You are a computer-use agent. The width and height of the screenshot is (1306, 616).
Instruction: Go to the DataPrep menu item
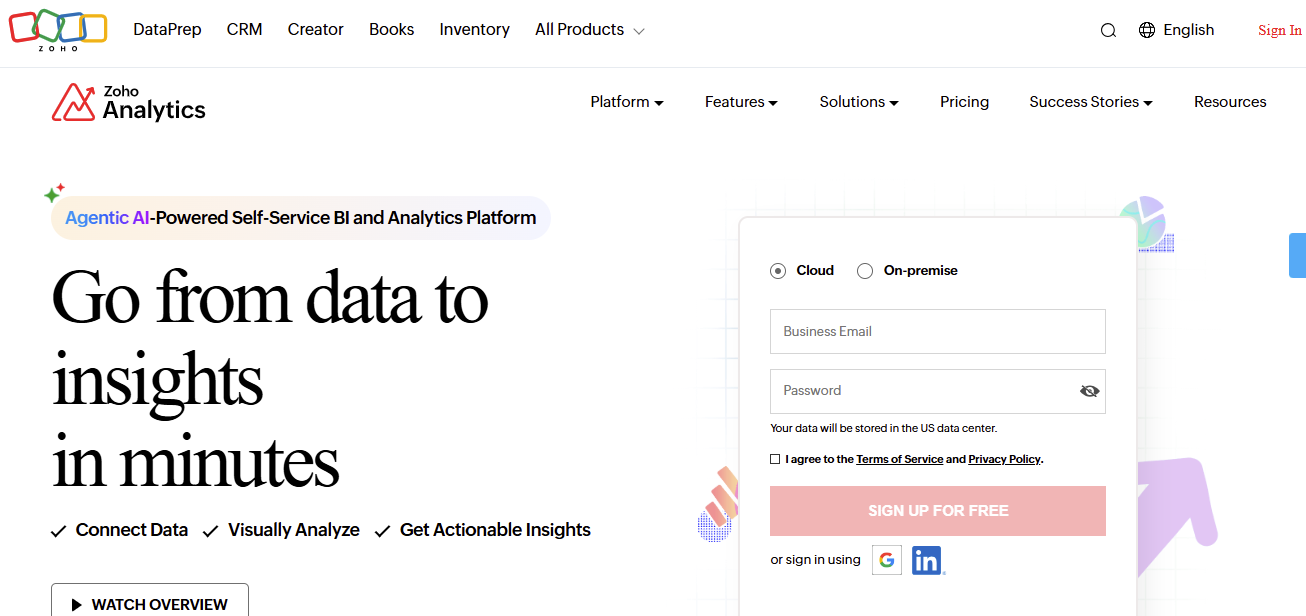coord(167,30)
